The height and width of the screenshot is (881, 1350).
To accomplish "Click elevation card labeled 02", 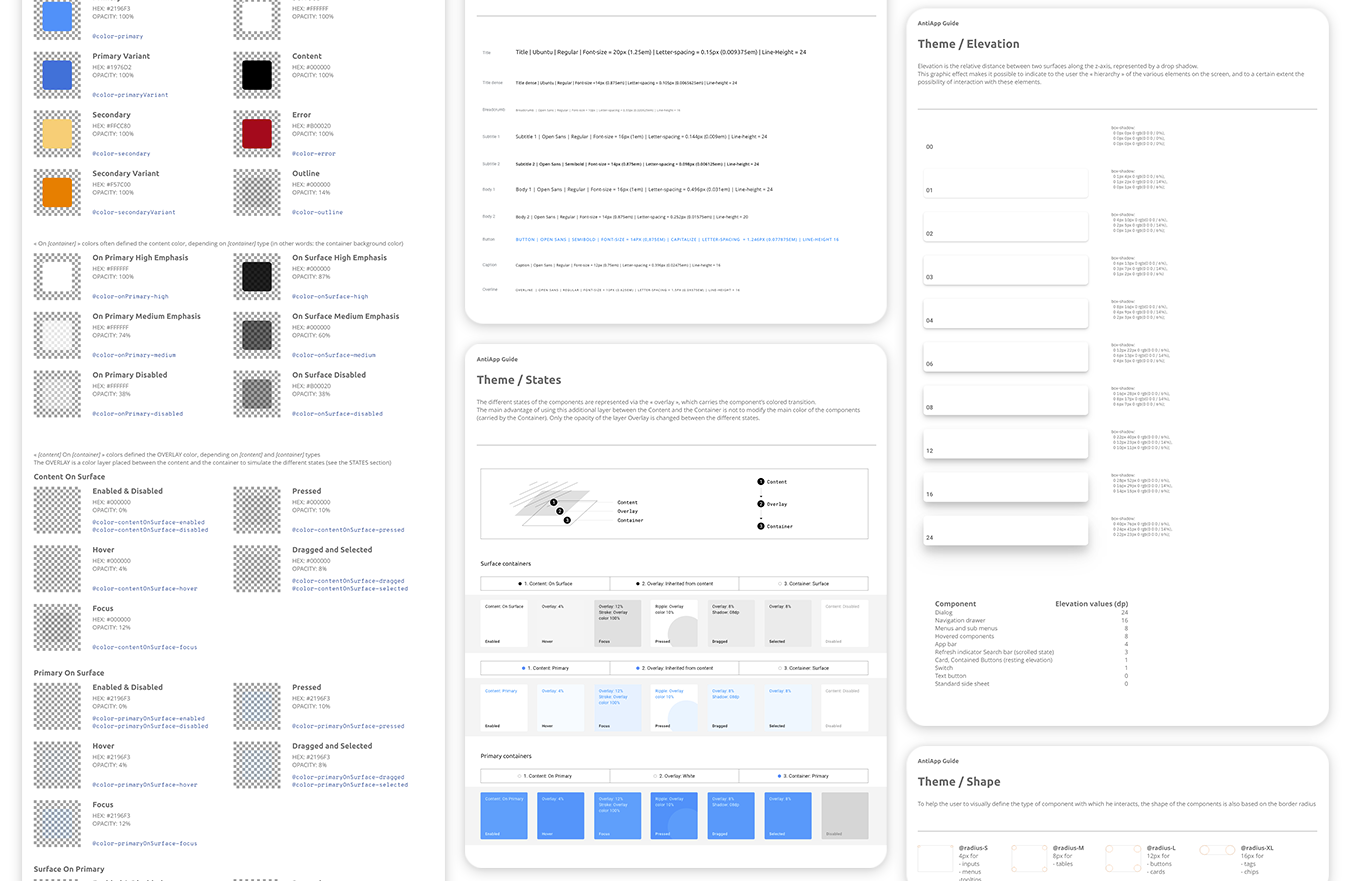I will click(1005, 226).
